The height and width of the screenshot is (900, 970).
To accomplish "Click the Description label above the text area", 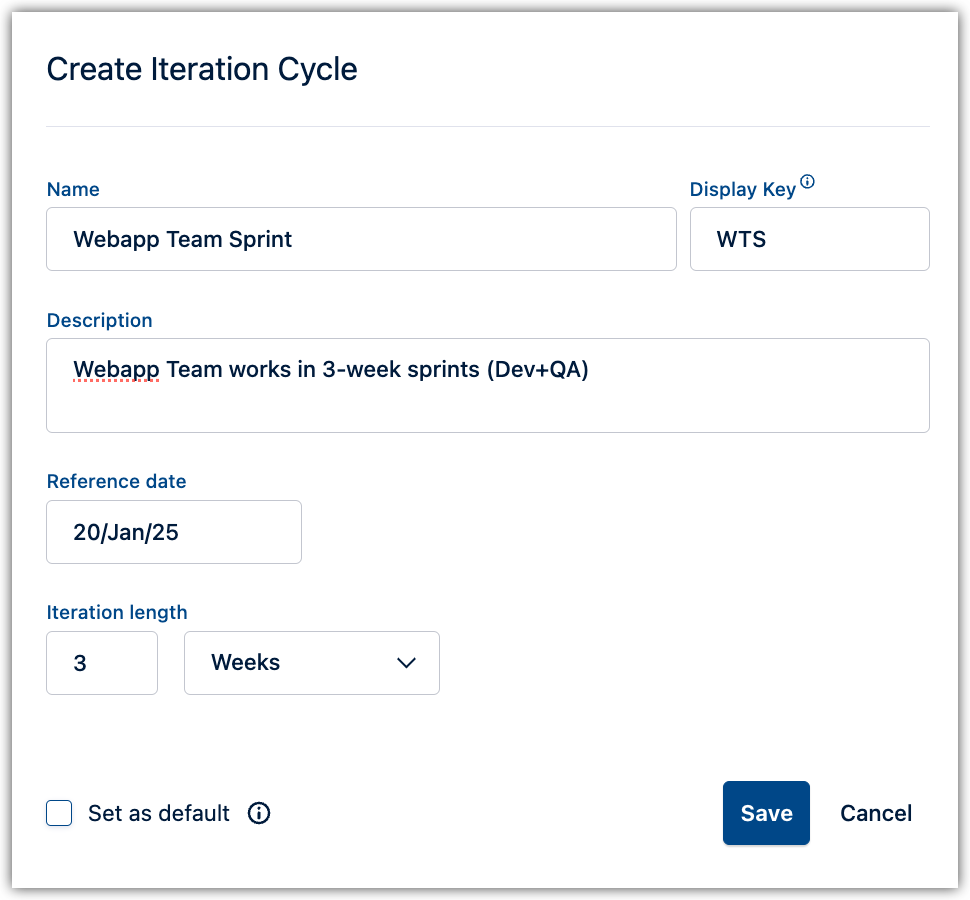I will click(x=99, y=320).
